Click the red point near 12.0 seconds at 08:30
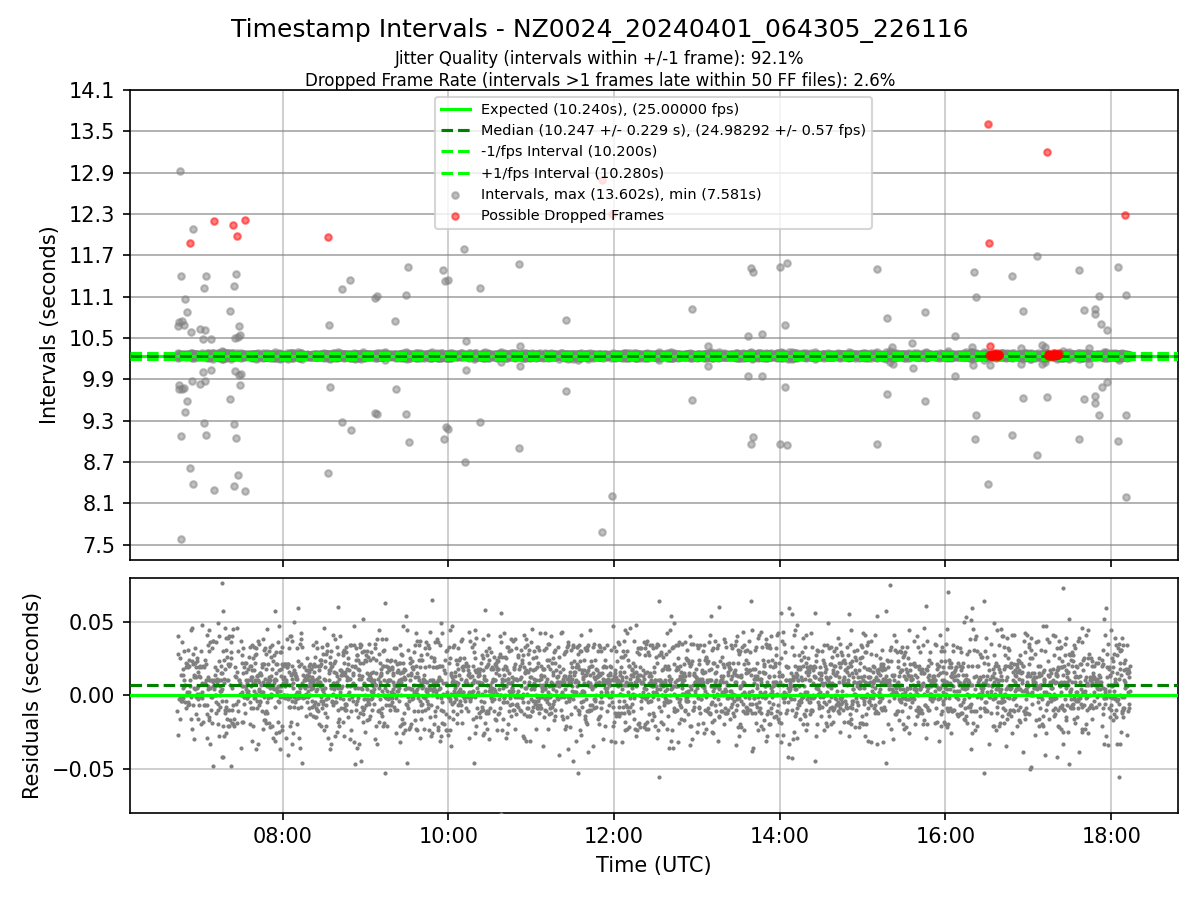Viewport: 1200px width, 900px height. 328,237
